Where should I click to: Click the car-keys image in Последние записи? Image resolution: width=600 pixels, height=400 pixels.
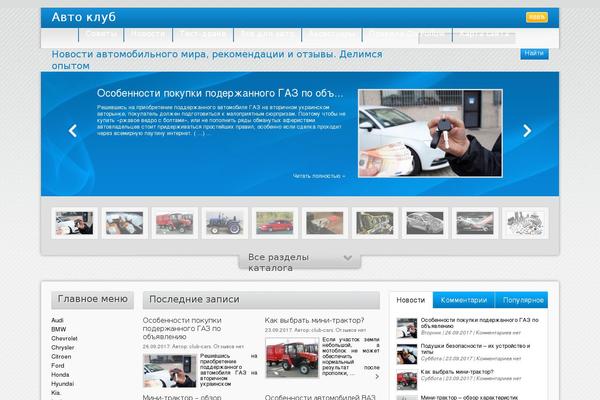click(x=170, y=371)
